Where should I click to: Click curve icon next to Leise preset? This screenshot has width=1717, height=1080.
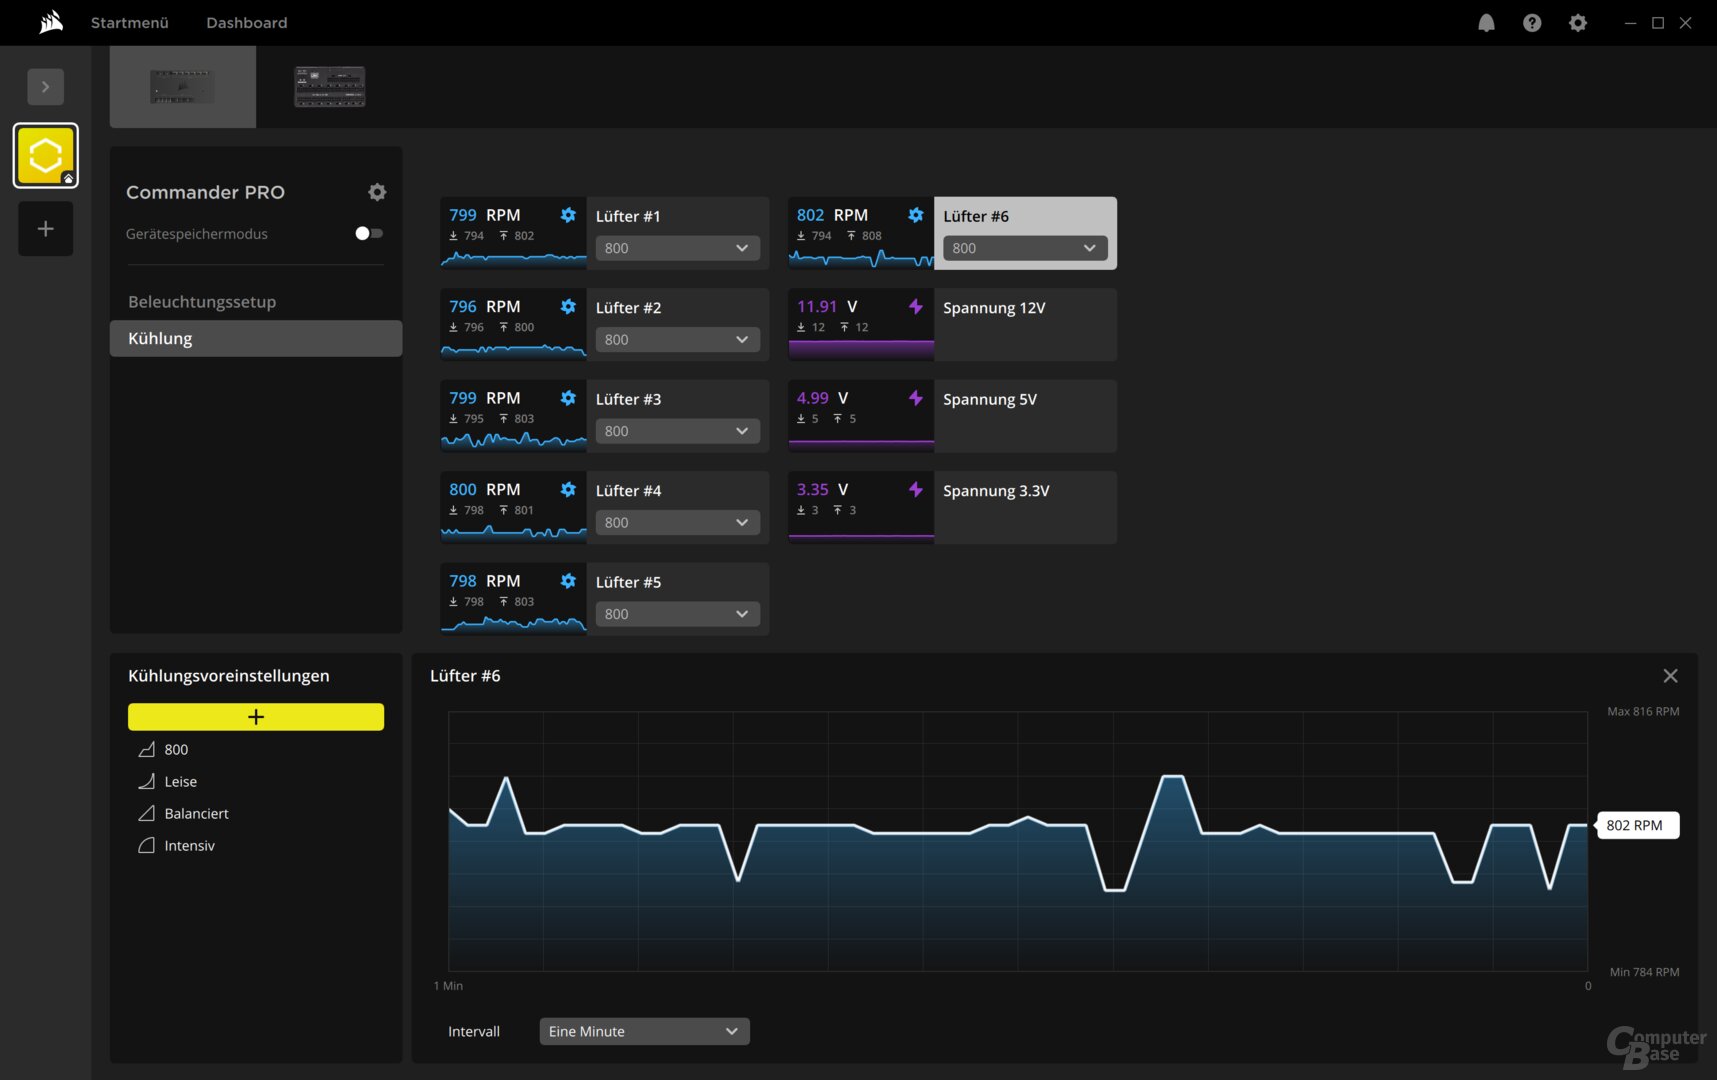coord(147,781)
